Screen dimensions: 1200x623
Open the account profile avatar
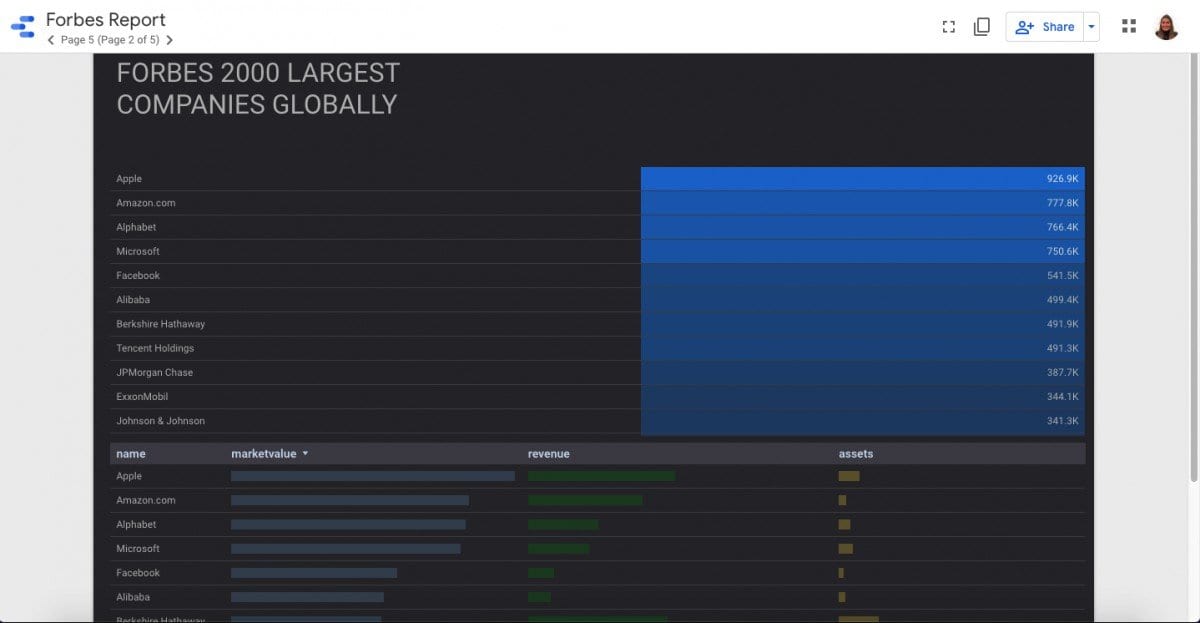click(x=1166, y=27)
